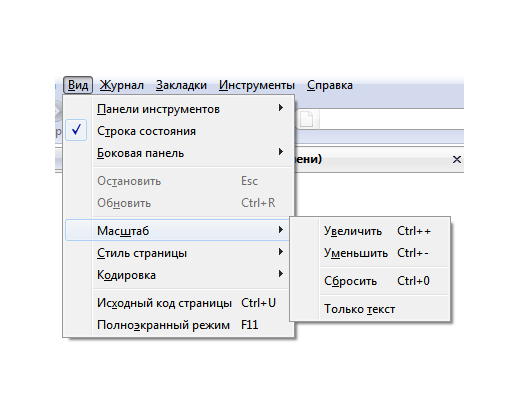Click the blank page icon in toolbar
This screenshot has height=417, width=530.
click(x=306, y=119)
